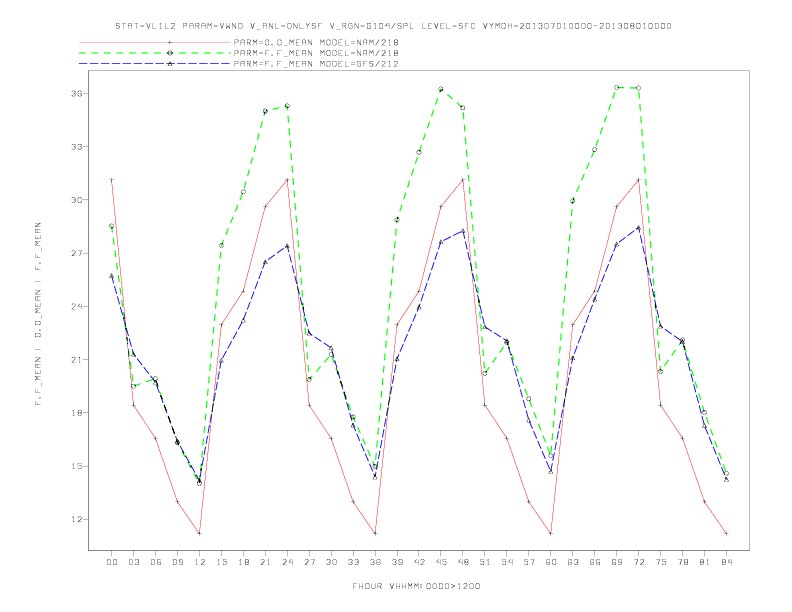Click x-axis tick label 06

tap(156, 562)
